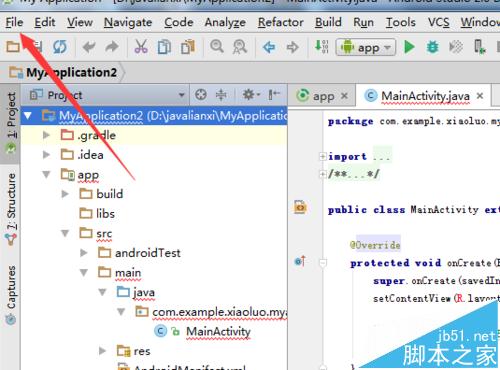Hide the Project panel with the hide icon
The height and width of the screenshot is (370, 500).
pyautogui.click(x=274, y=95)
